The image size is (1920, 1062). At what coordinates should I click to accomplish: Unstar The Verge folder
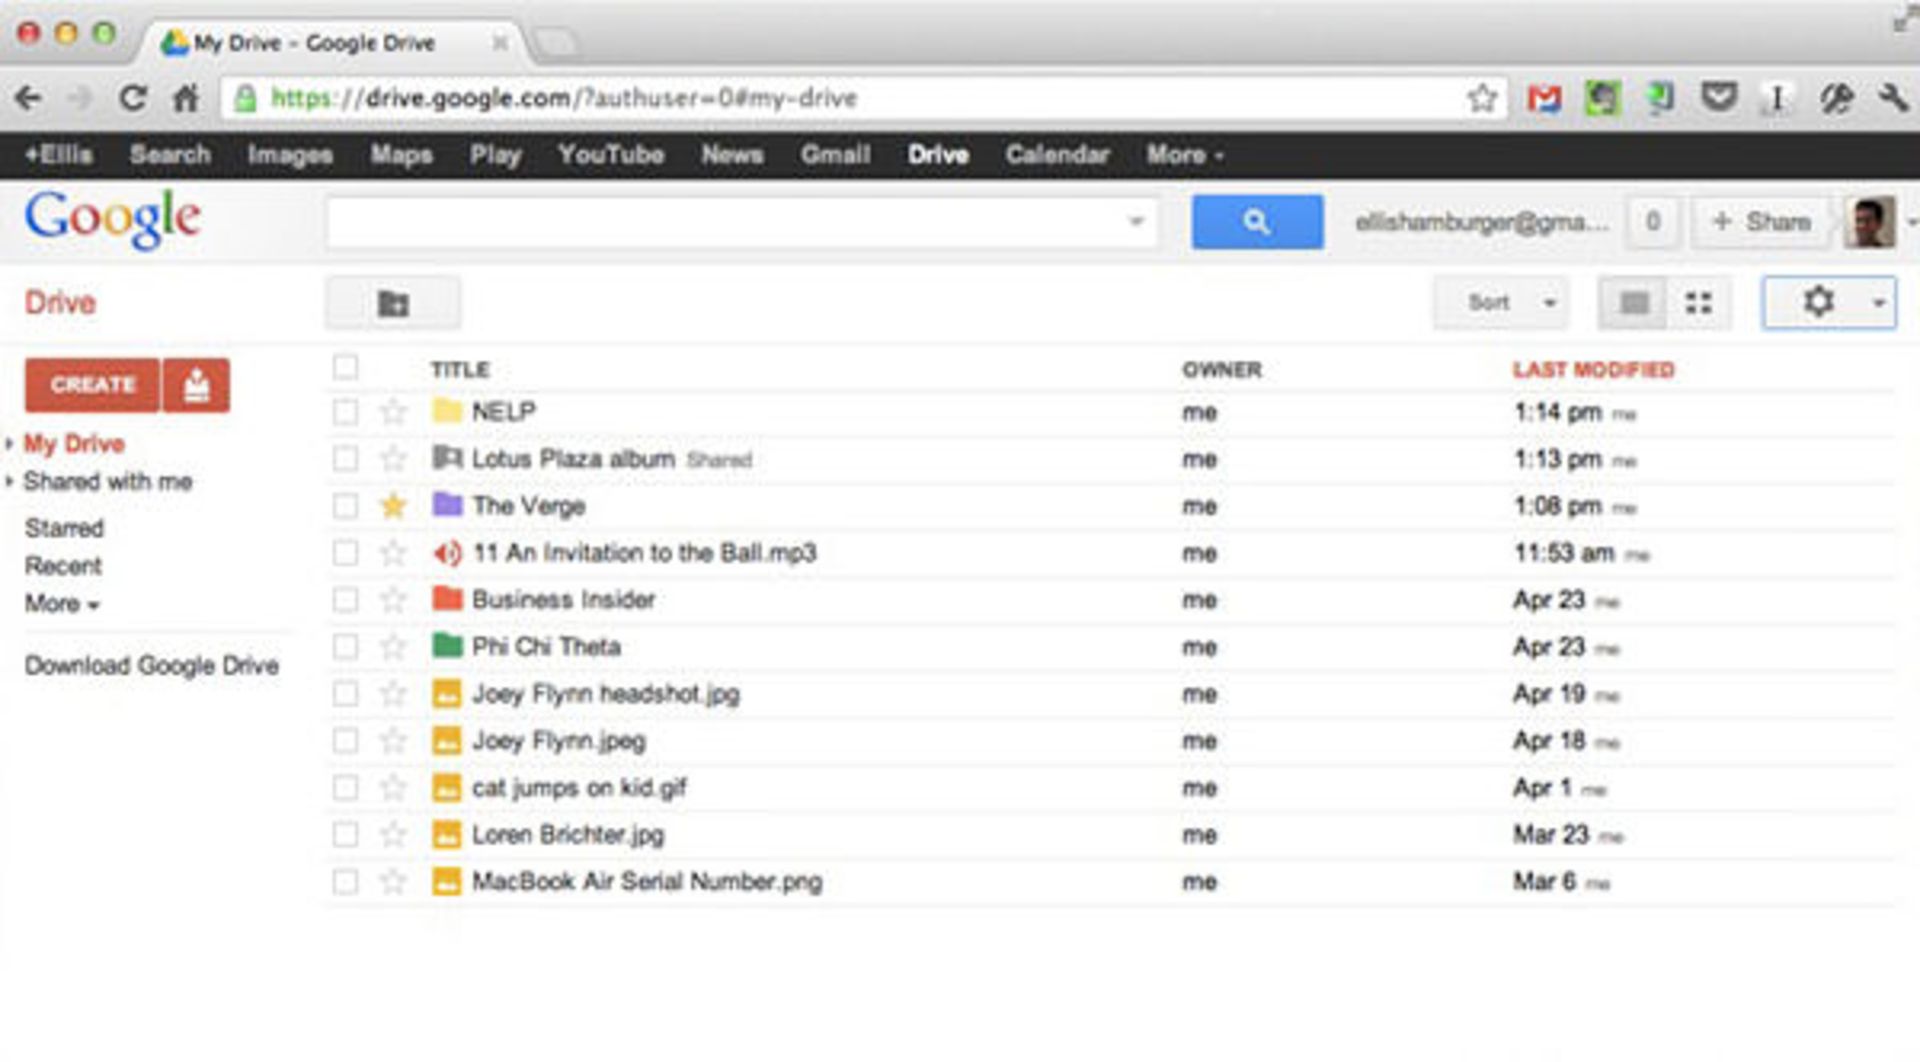393,506
